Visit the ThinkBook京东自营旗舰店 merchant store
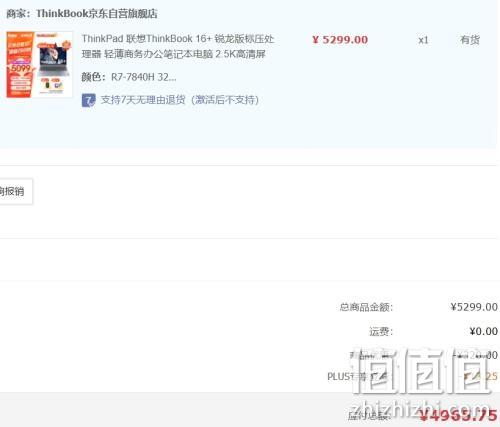The image size is (500, 427). (97, 14)
